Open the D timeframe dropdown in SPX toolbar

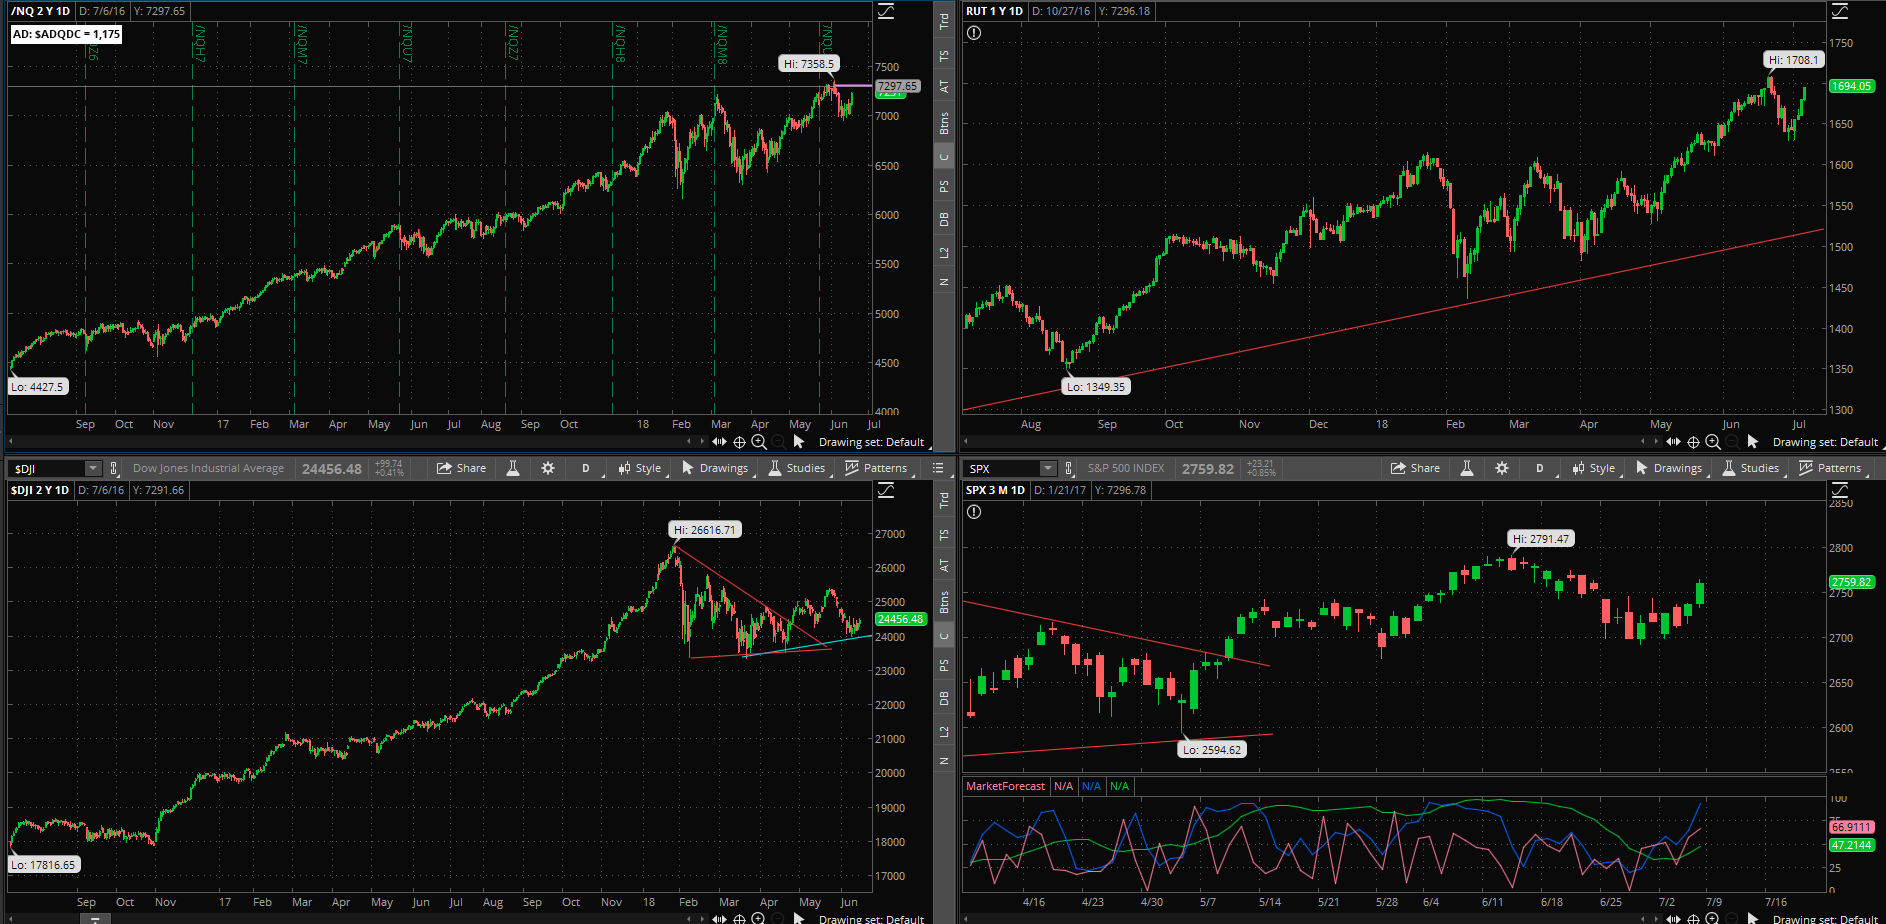tap(1540, 468)
